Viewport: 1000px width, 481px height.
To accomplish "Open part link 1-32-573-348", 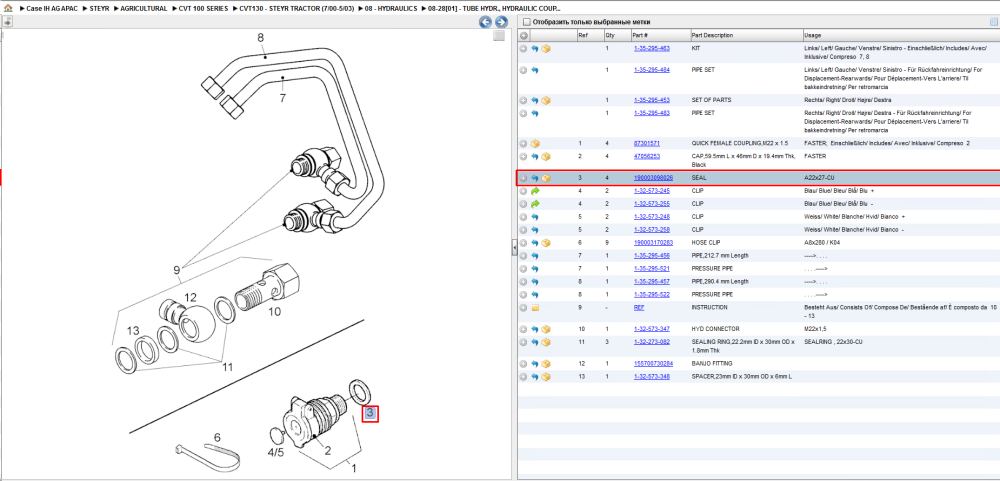I will coord(651,376).
